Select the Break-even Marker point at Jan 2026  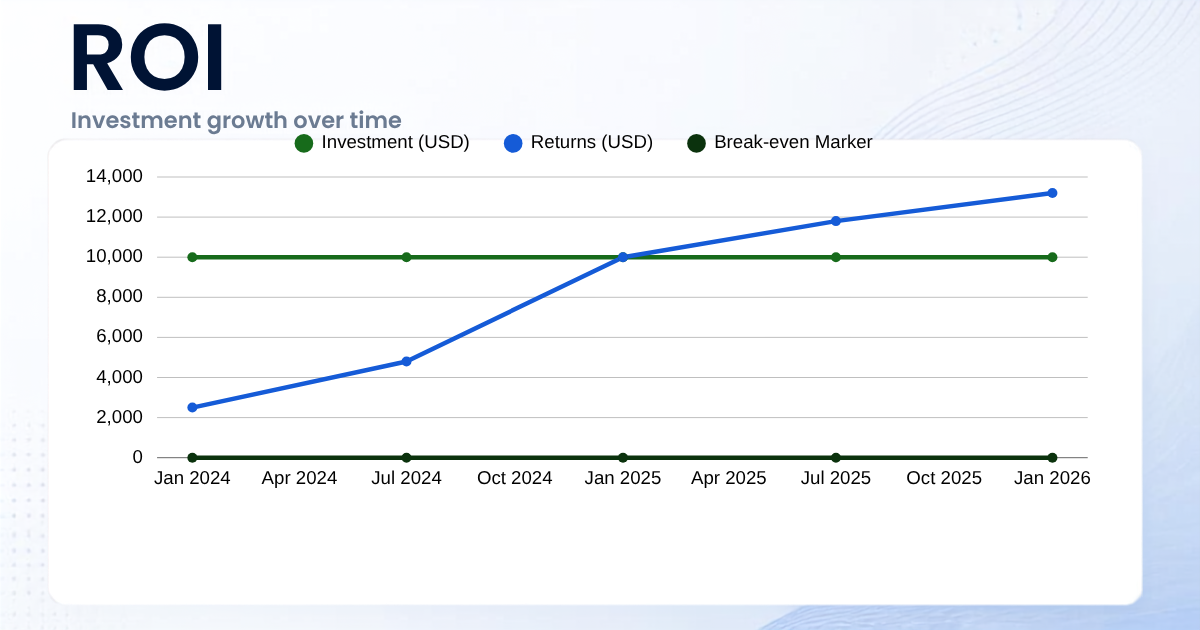pyautogui.click(x=1052, y=457)
